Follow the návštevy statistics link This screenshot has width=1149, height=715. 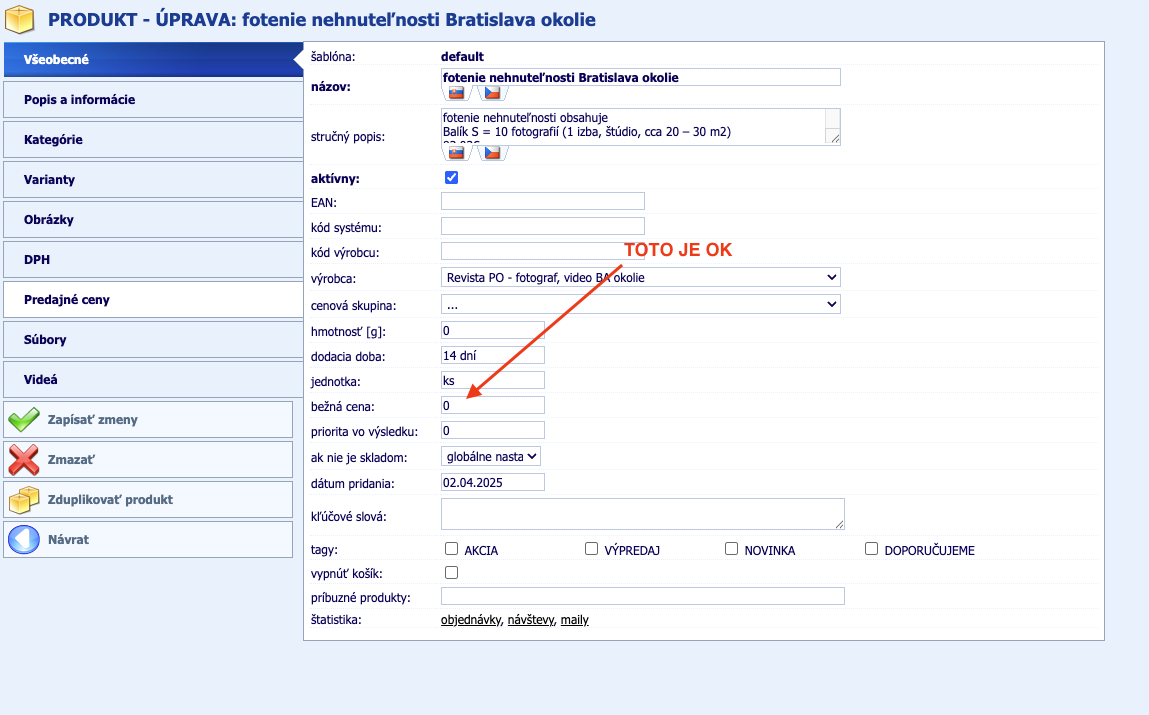(x=530, y=620)
